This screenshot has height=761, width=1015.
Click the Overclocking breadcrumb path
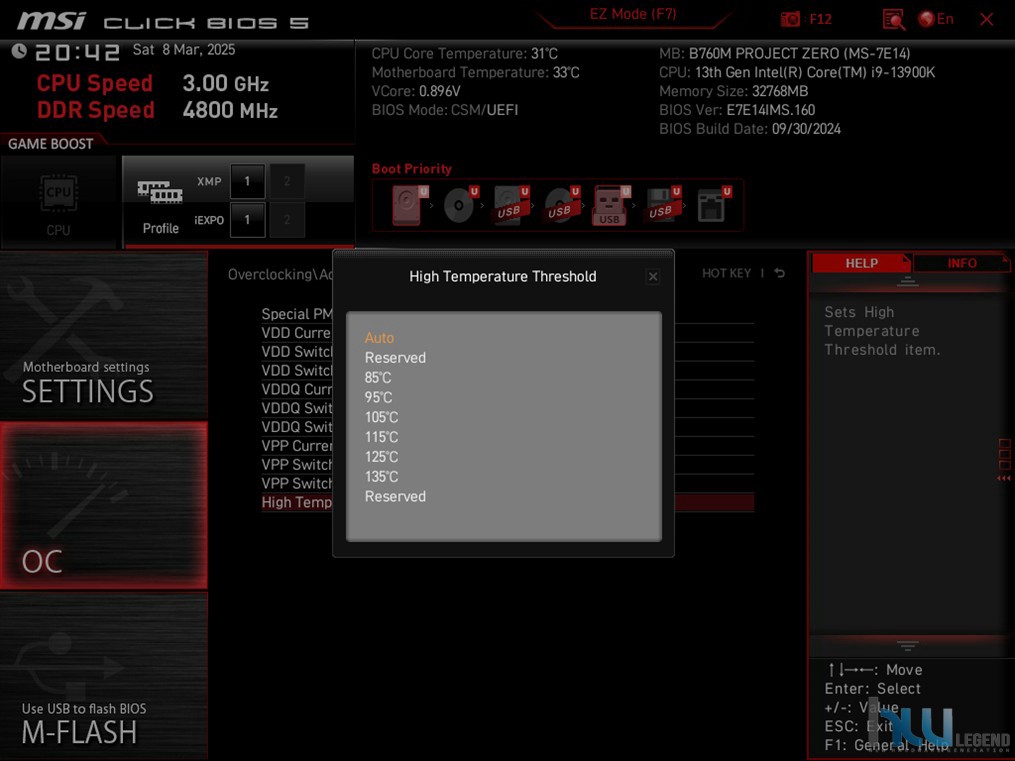point(280,274)
